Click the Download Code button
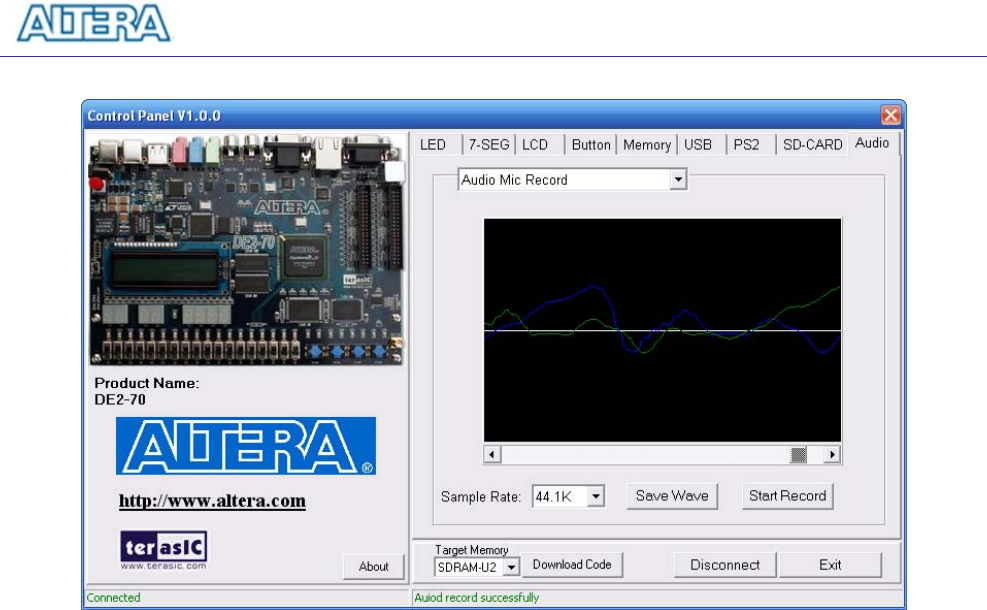The height and width of the screenshot is (610, 987). pyautogui.click(x=572, y=565)
